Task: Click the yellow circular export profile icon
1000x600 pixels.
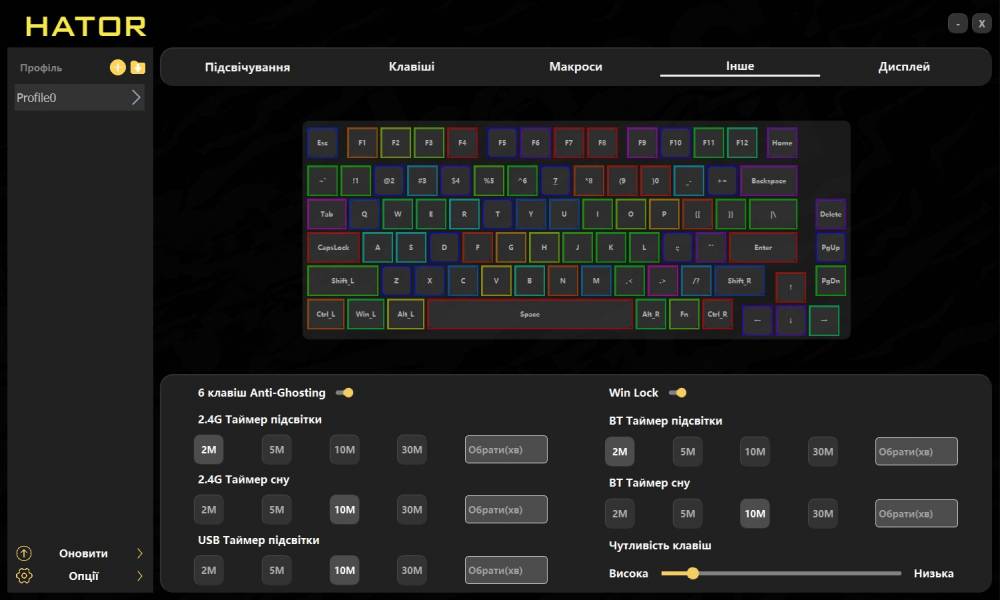Action: [x=118, y=68]
